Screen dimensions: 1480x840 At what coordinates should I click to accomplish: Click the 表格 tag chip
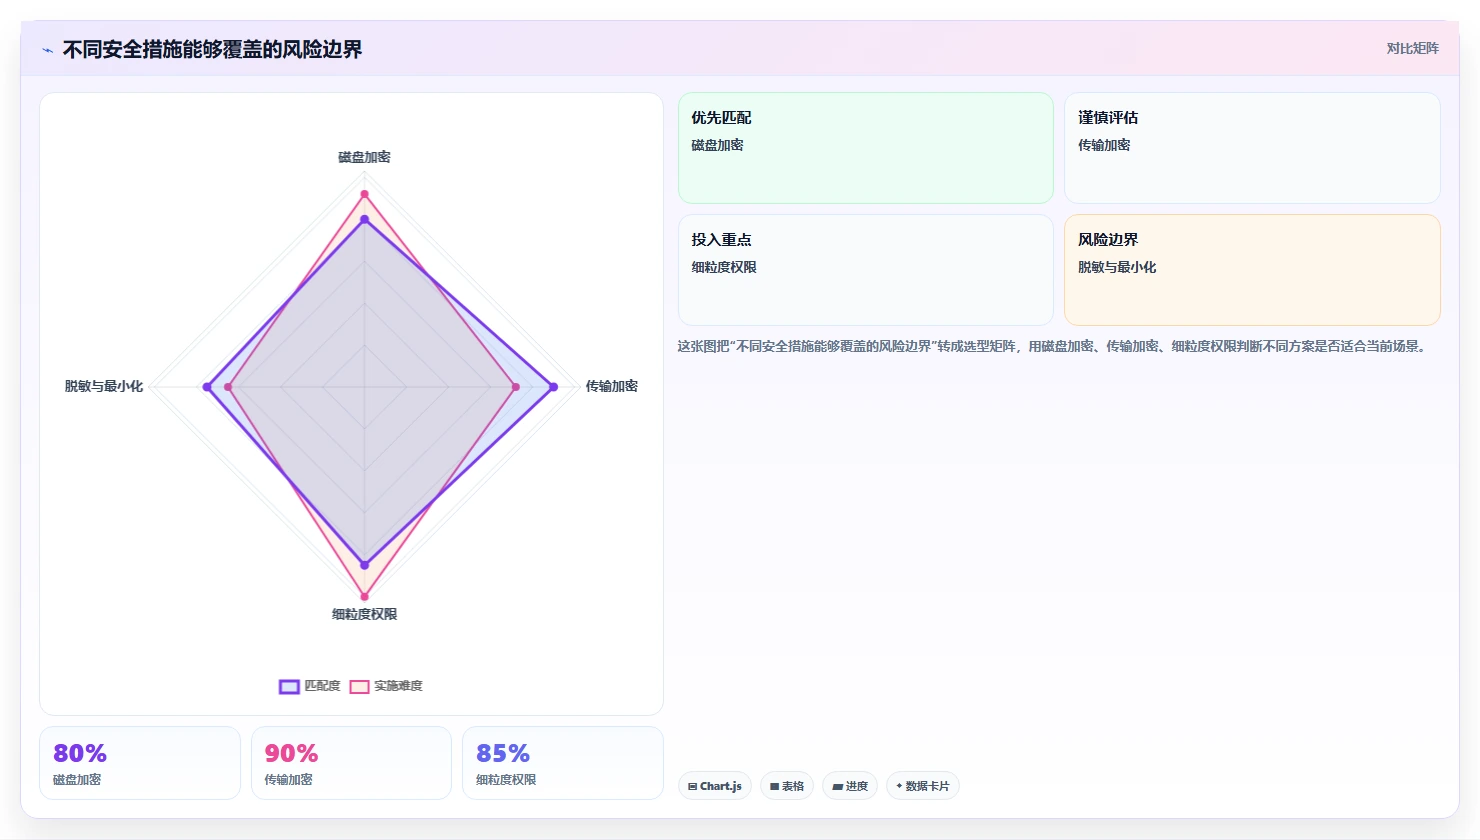(x=787, y=786)
